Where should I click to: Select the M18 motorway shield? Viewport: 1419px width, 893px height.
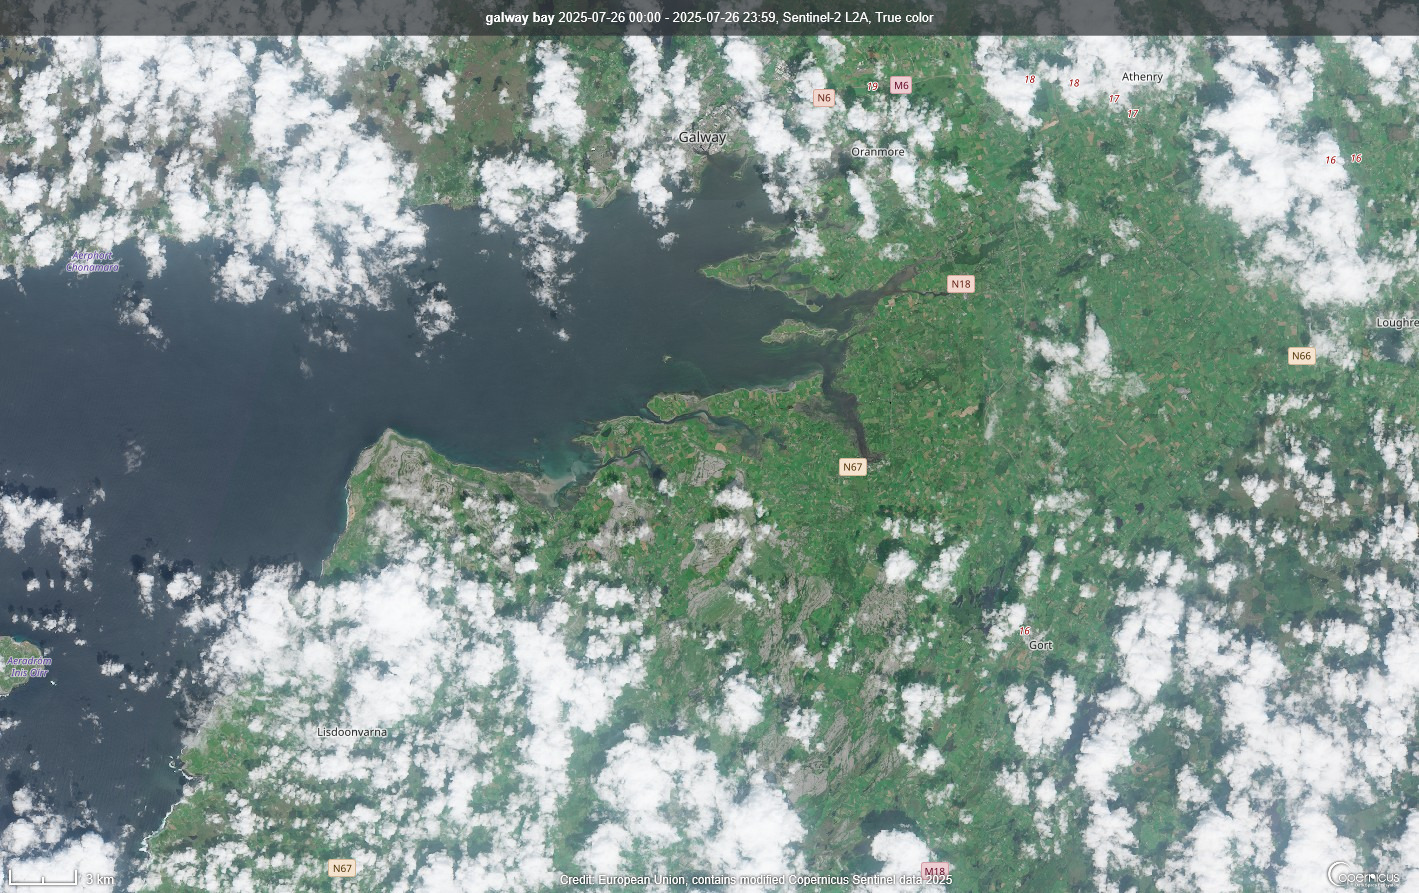934,871
